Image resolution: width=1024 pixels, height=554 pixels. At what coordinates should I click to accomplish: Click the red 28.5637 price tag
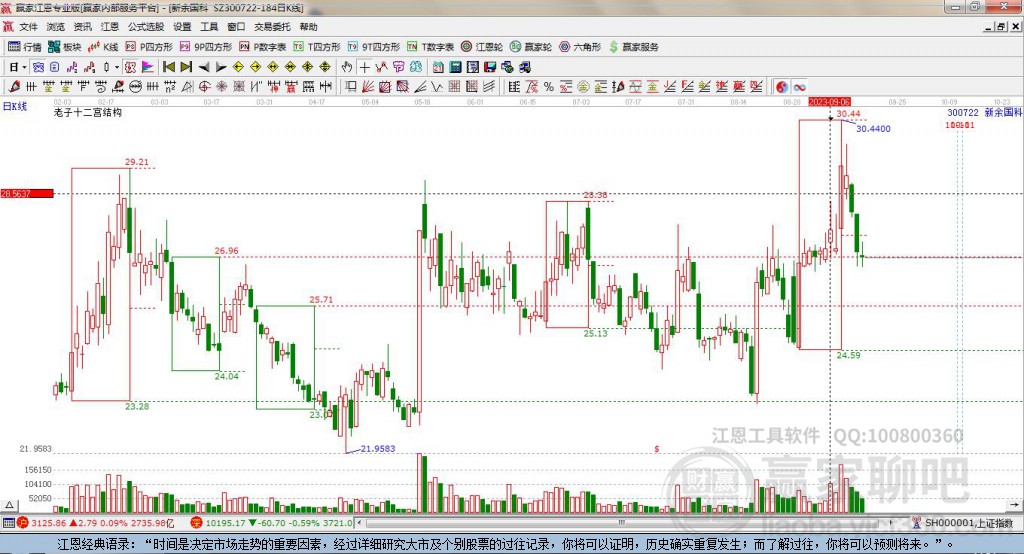(x=27, y=193)
